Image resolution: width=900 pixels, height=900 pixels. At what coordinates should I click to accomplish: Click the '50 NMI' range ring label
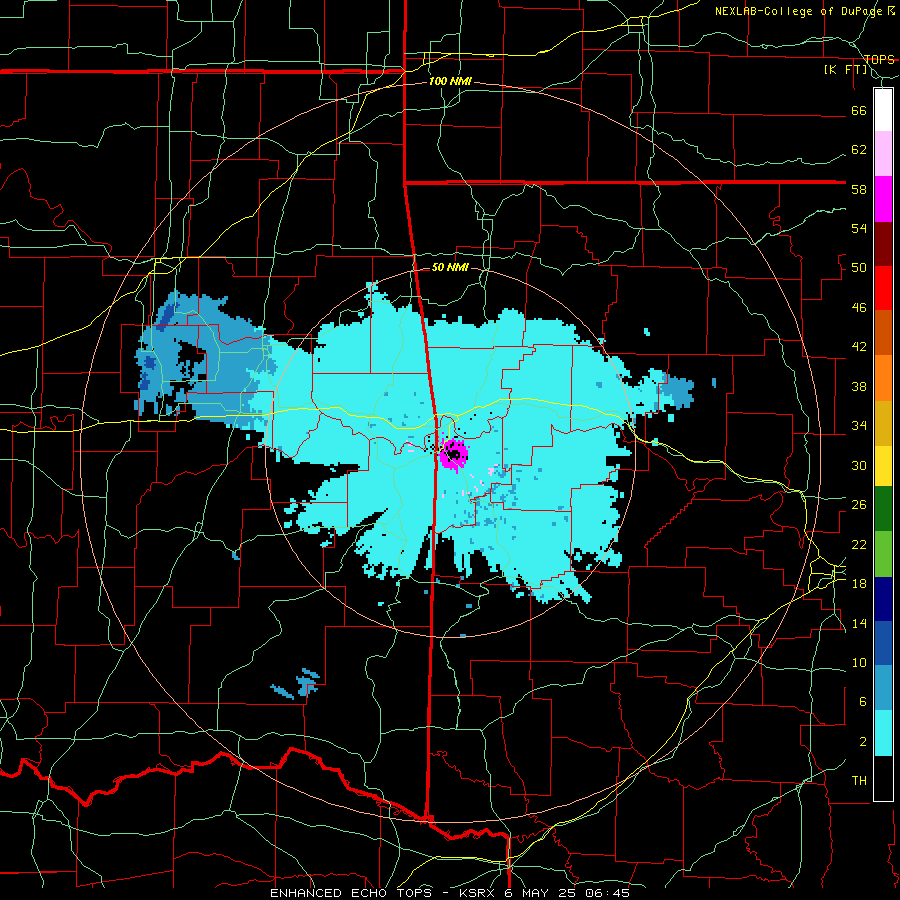point(450,267)
